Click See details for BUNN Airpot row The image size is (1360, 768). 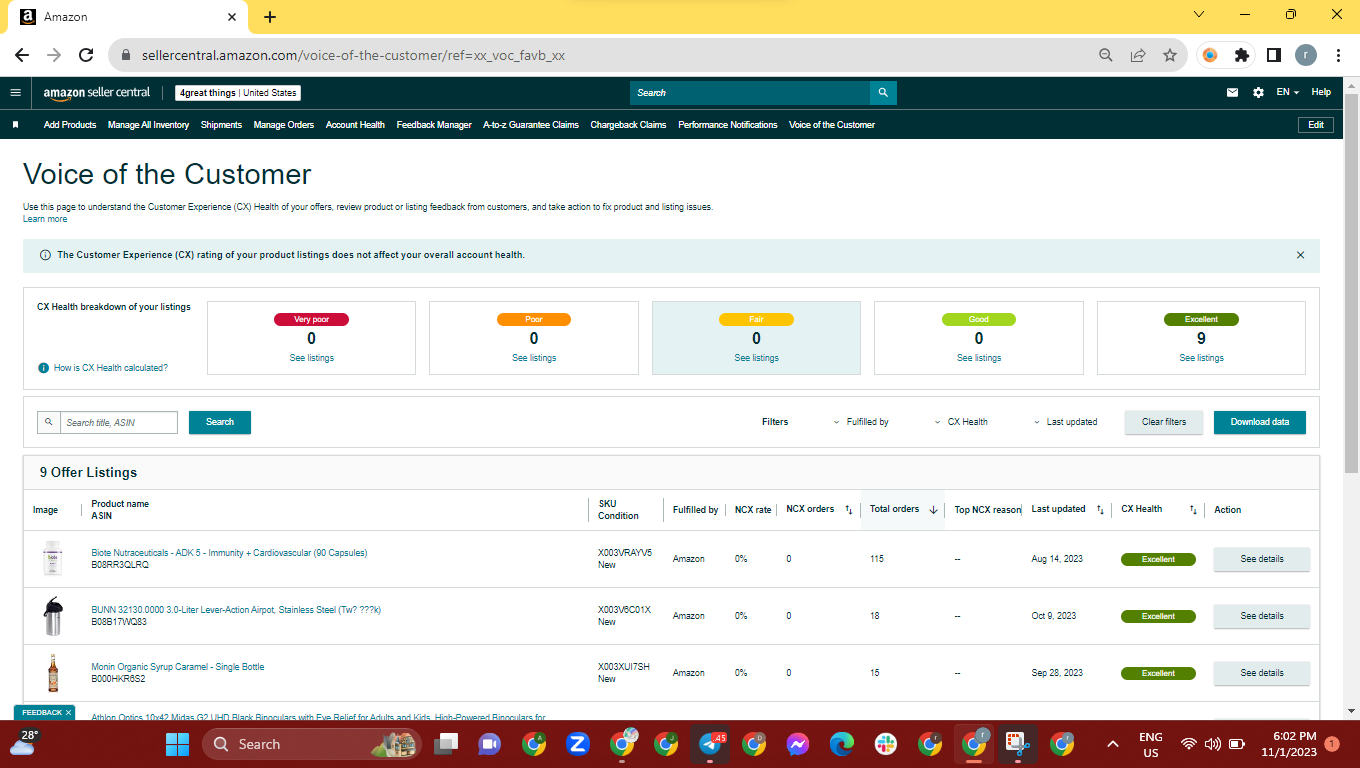[x=1262, y=616]
